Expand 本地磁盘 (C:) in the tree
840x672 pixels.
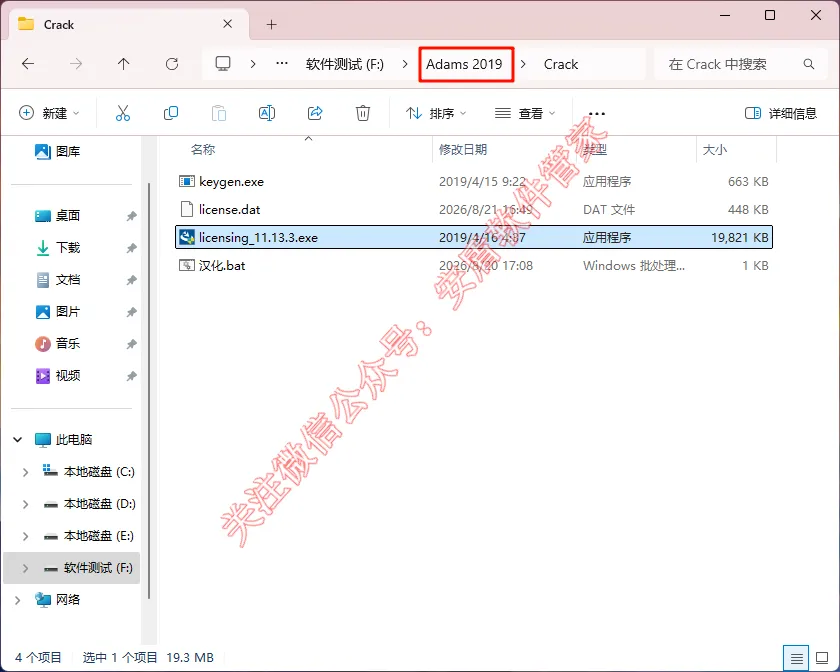(25, 472)
